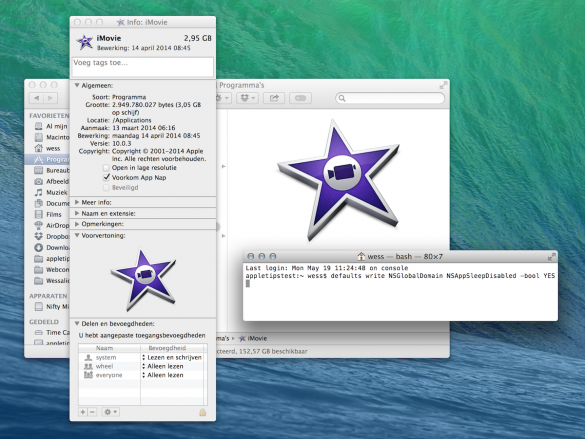Open Al mijn bestanden in sidebar
585x439 pixels.
[x=51, y=126]
